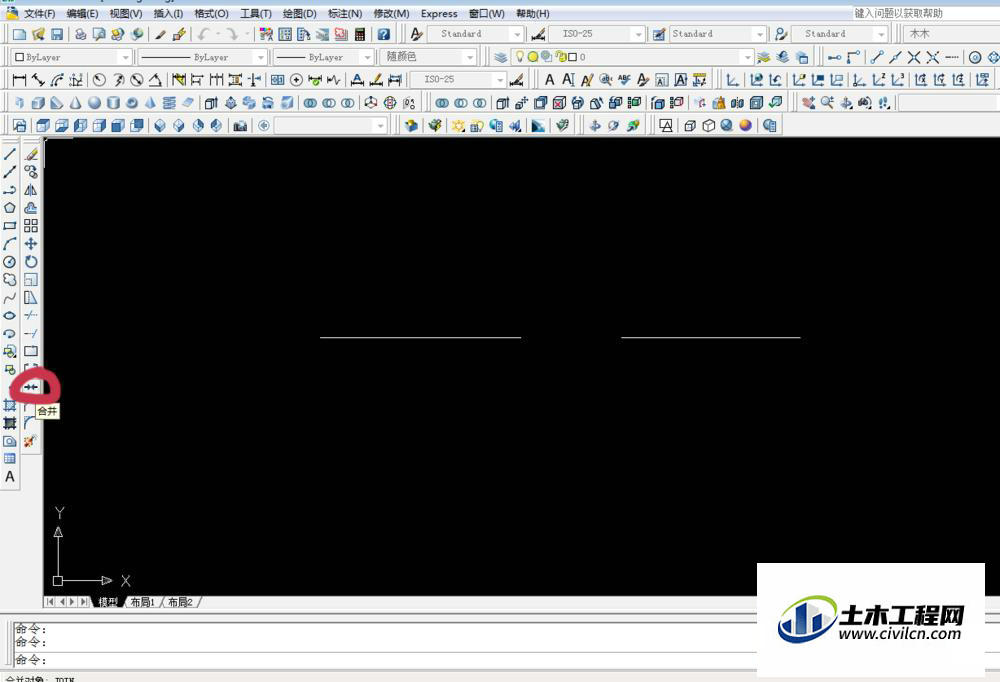Image resolution: width=1000 pixels, height=682 pixels.
Task: Click the Linear dimension tool
Action: click(19, 80)
